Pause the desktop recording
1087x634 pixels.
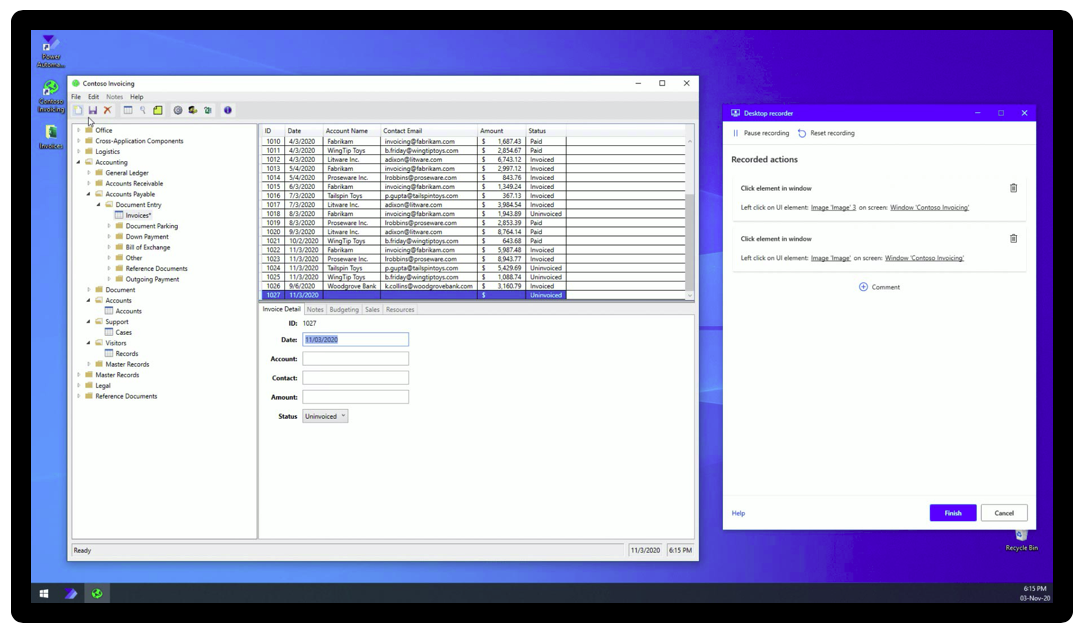coord(760,133)
